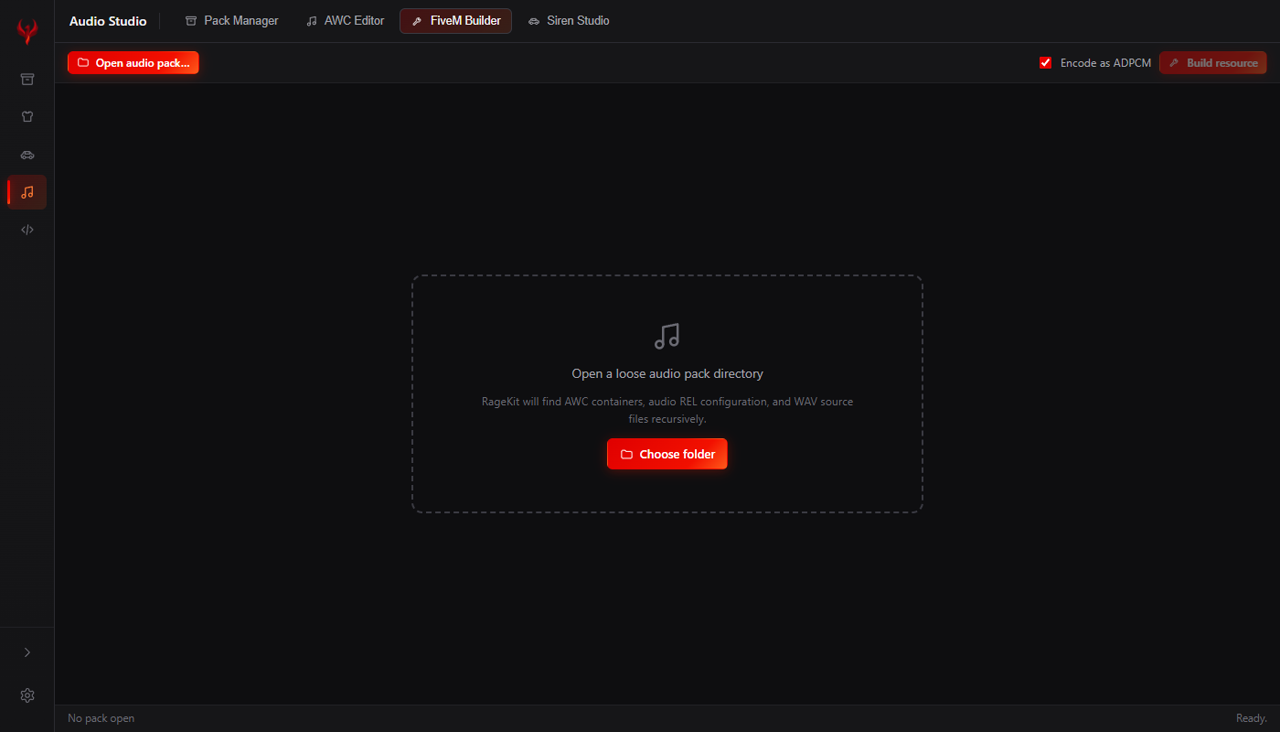Click the 'Encode as ADPCM' label
1280x732 pixels.
tap(1106, 63)
